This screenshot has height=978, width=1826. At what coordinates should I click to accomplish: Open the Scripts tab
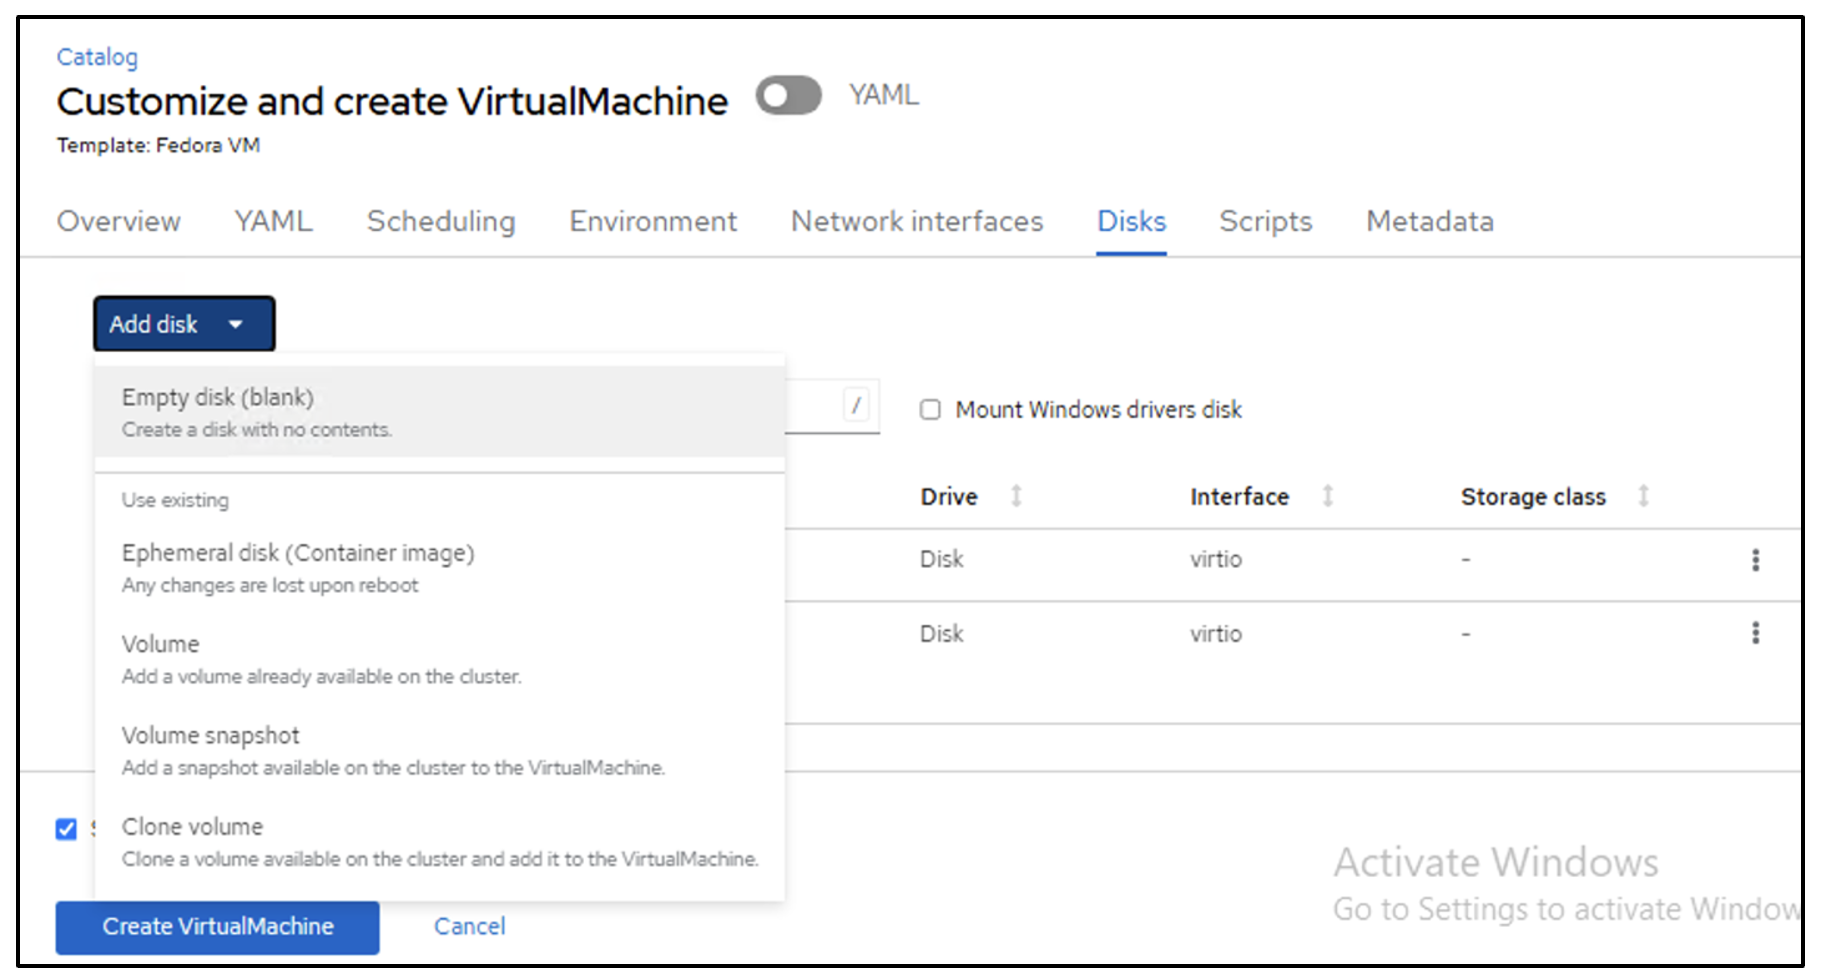click(1265, 221)
